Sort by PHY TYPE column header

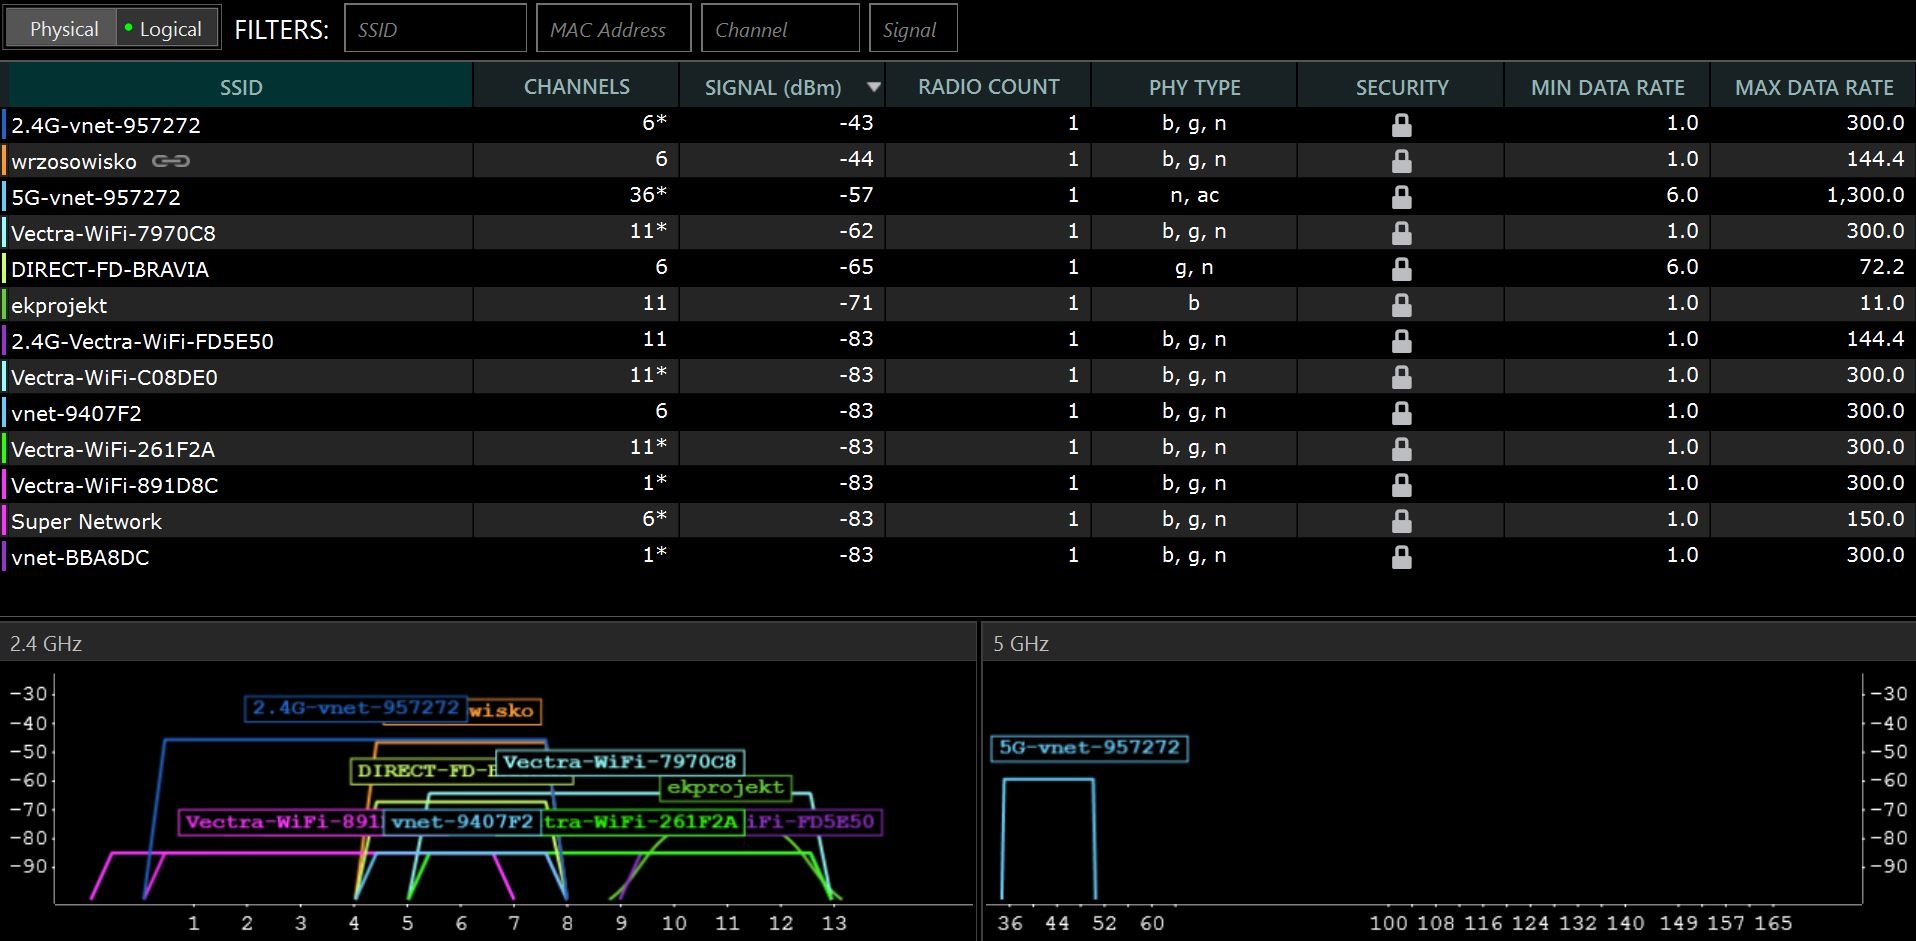pos(1194,87)
